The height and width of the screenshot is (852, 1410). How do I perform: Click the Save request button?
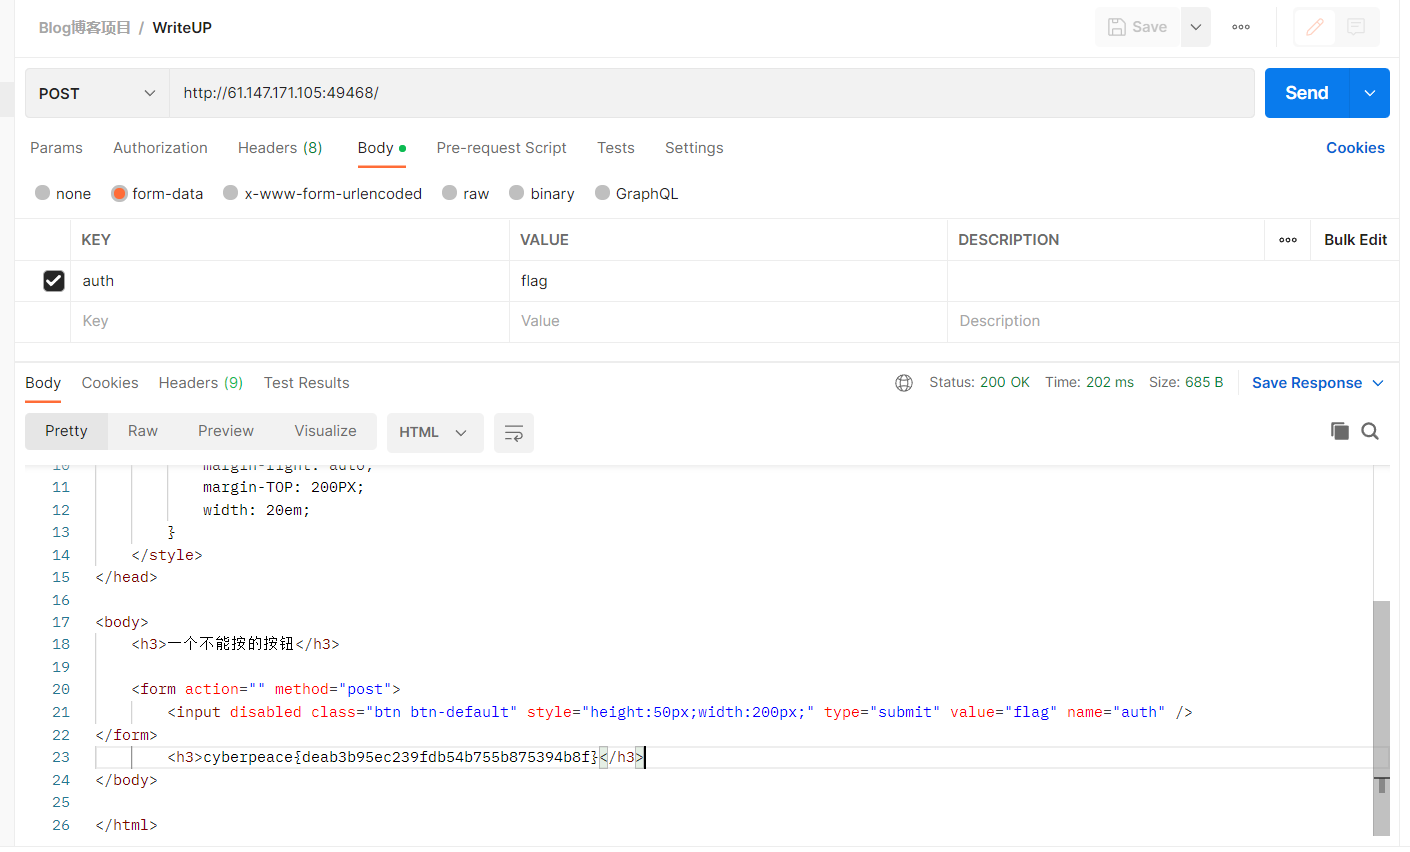coord(1138,27)
